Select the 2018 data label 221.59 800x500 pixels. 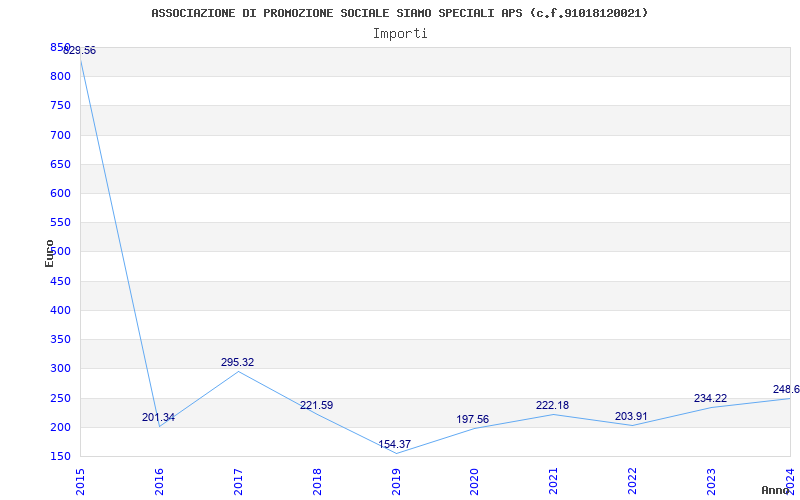pyautogui.click(x=316, y=406)
